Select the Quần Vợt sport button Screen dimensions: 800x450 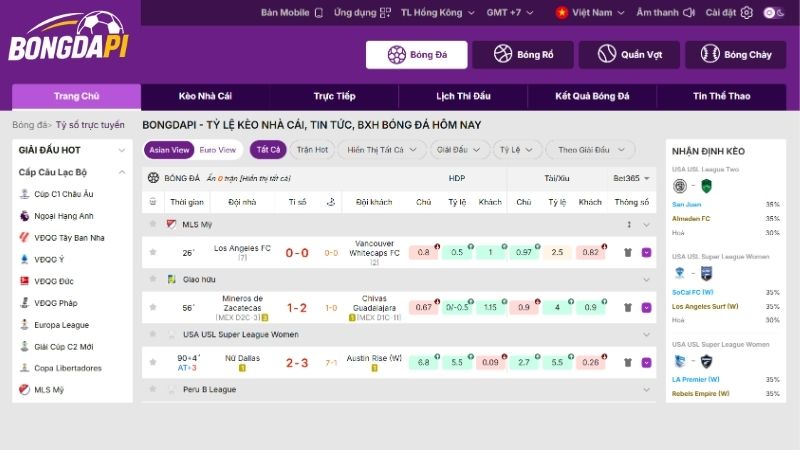coord(629,55)
